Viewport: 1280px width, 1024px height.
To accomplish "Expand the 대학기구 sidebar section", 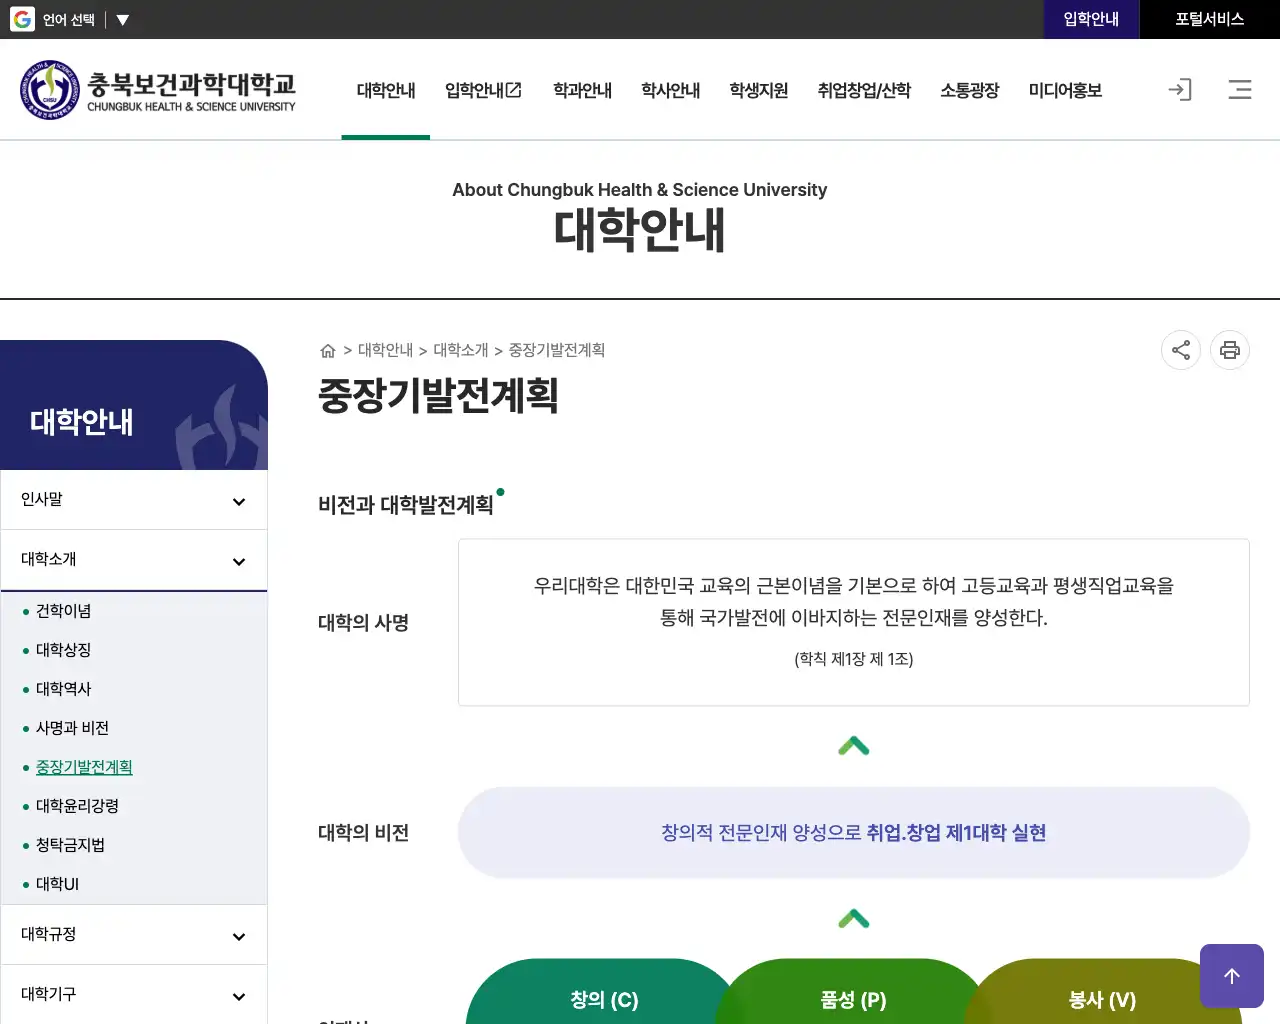I will [x=134, y=995].
